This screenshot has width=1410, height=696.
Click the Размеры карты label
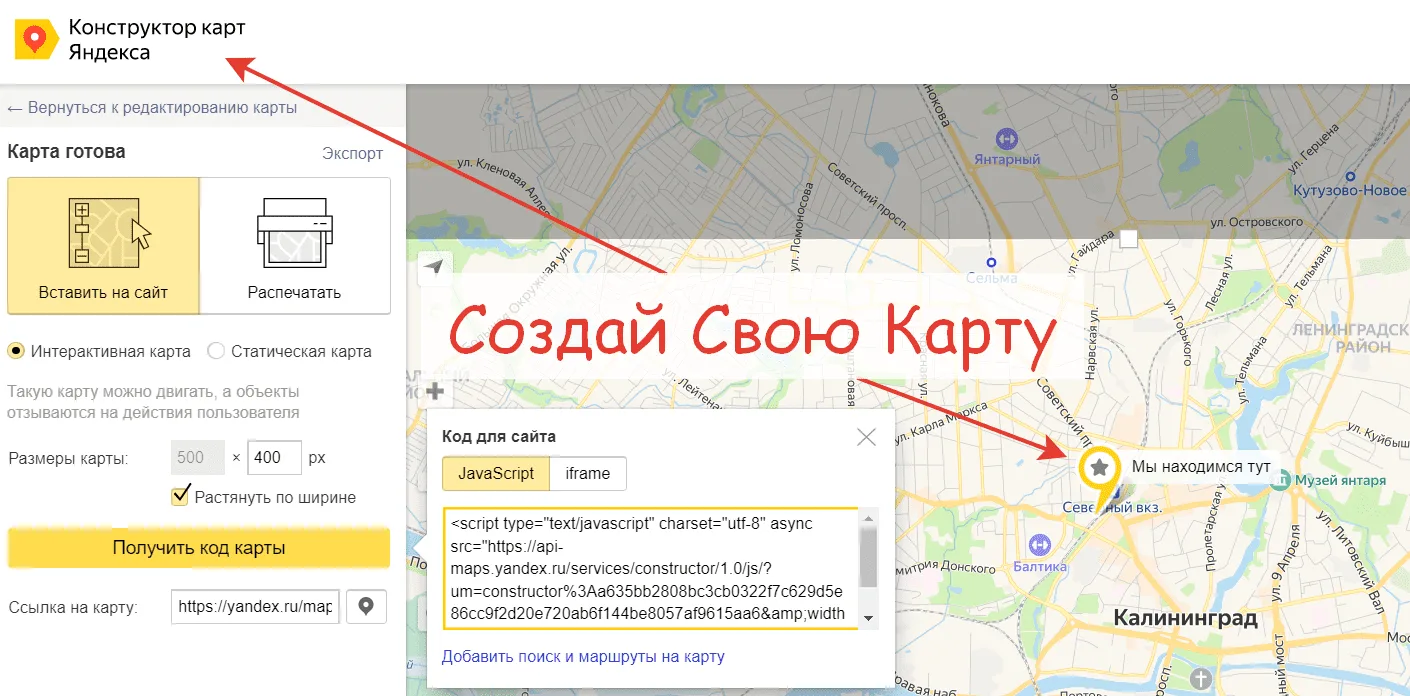pos(68,458)
